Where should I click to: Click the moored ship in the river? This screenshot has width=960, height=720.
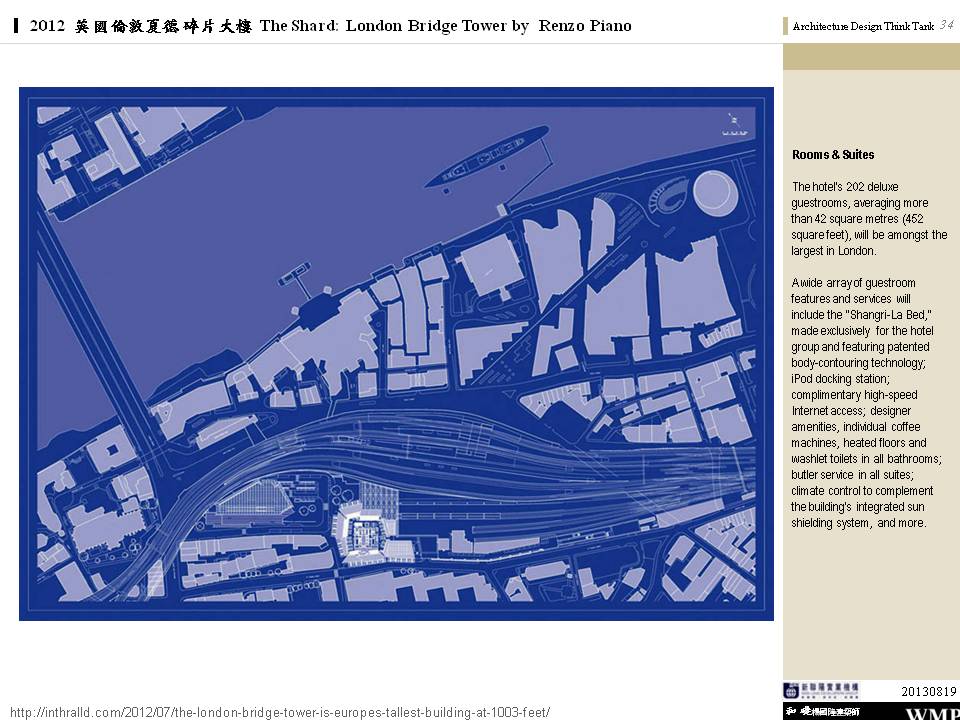click(486, 158)
